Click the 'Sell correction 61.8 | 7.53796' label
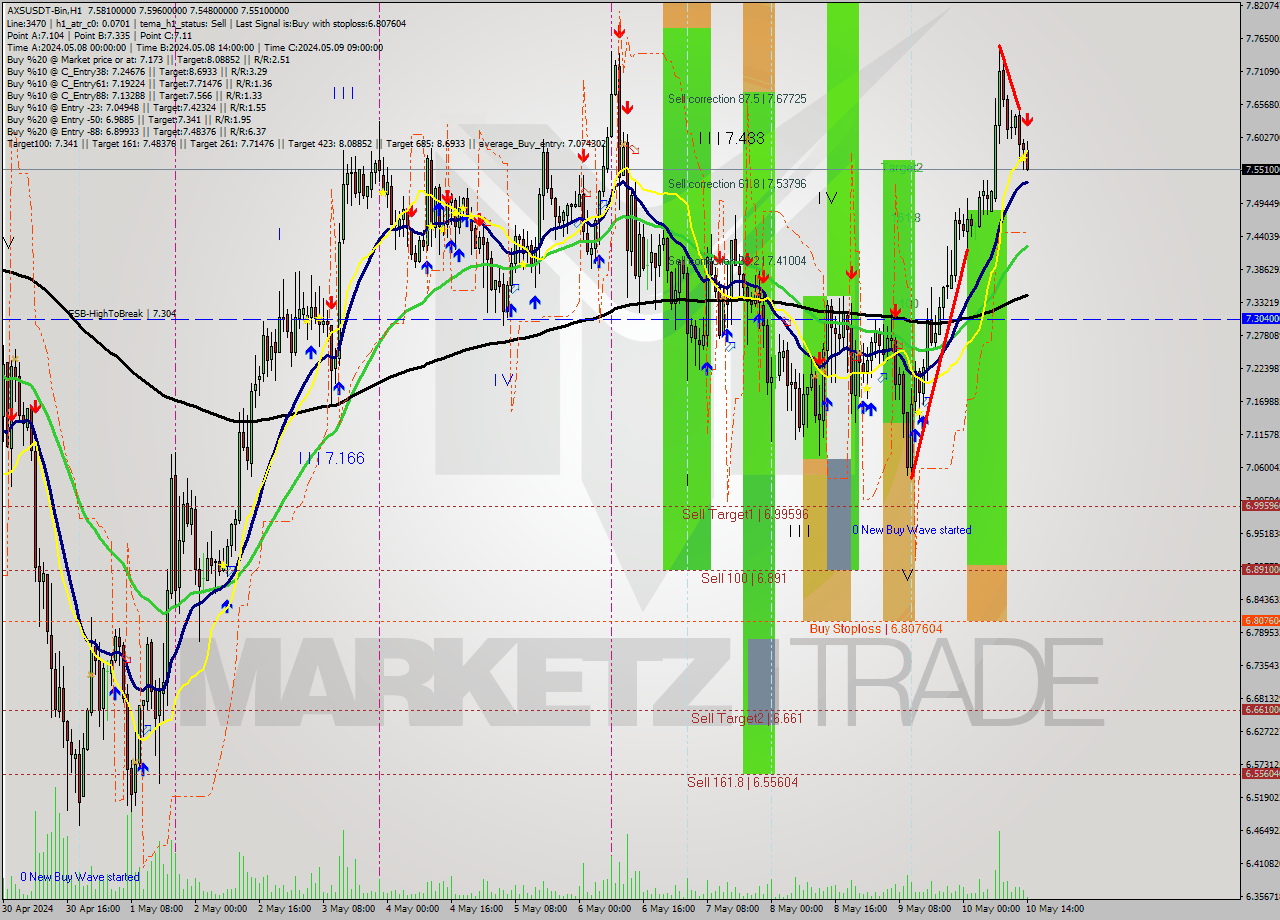The height and width of the screenshot is (920, 1280). (737, 184)
